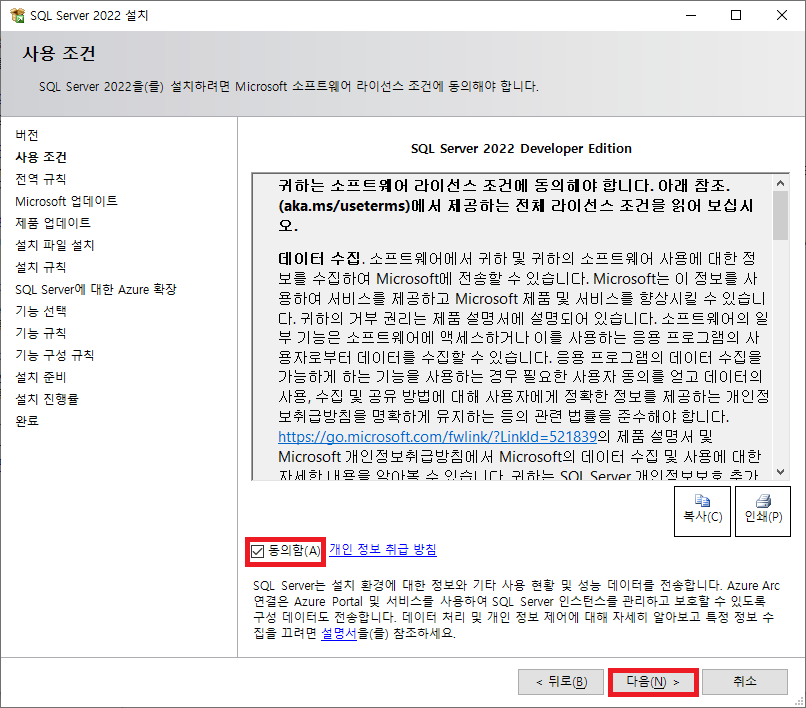
Task: Select the 완료 step in sidebar
Action: click(27, 421)
